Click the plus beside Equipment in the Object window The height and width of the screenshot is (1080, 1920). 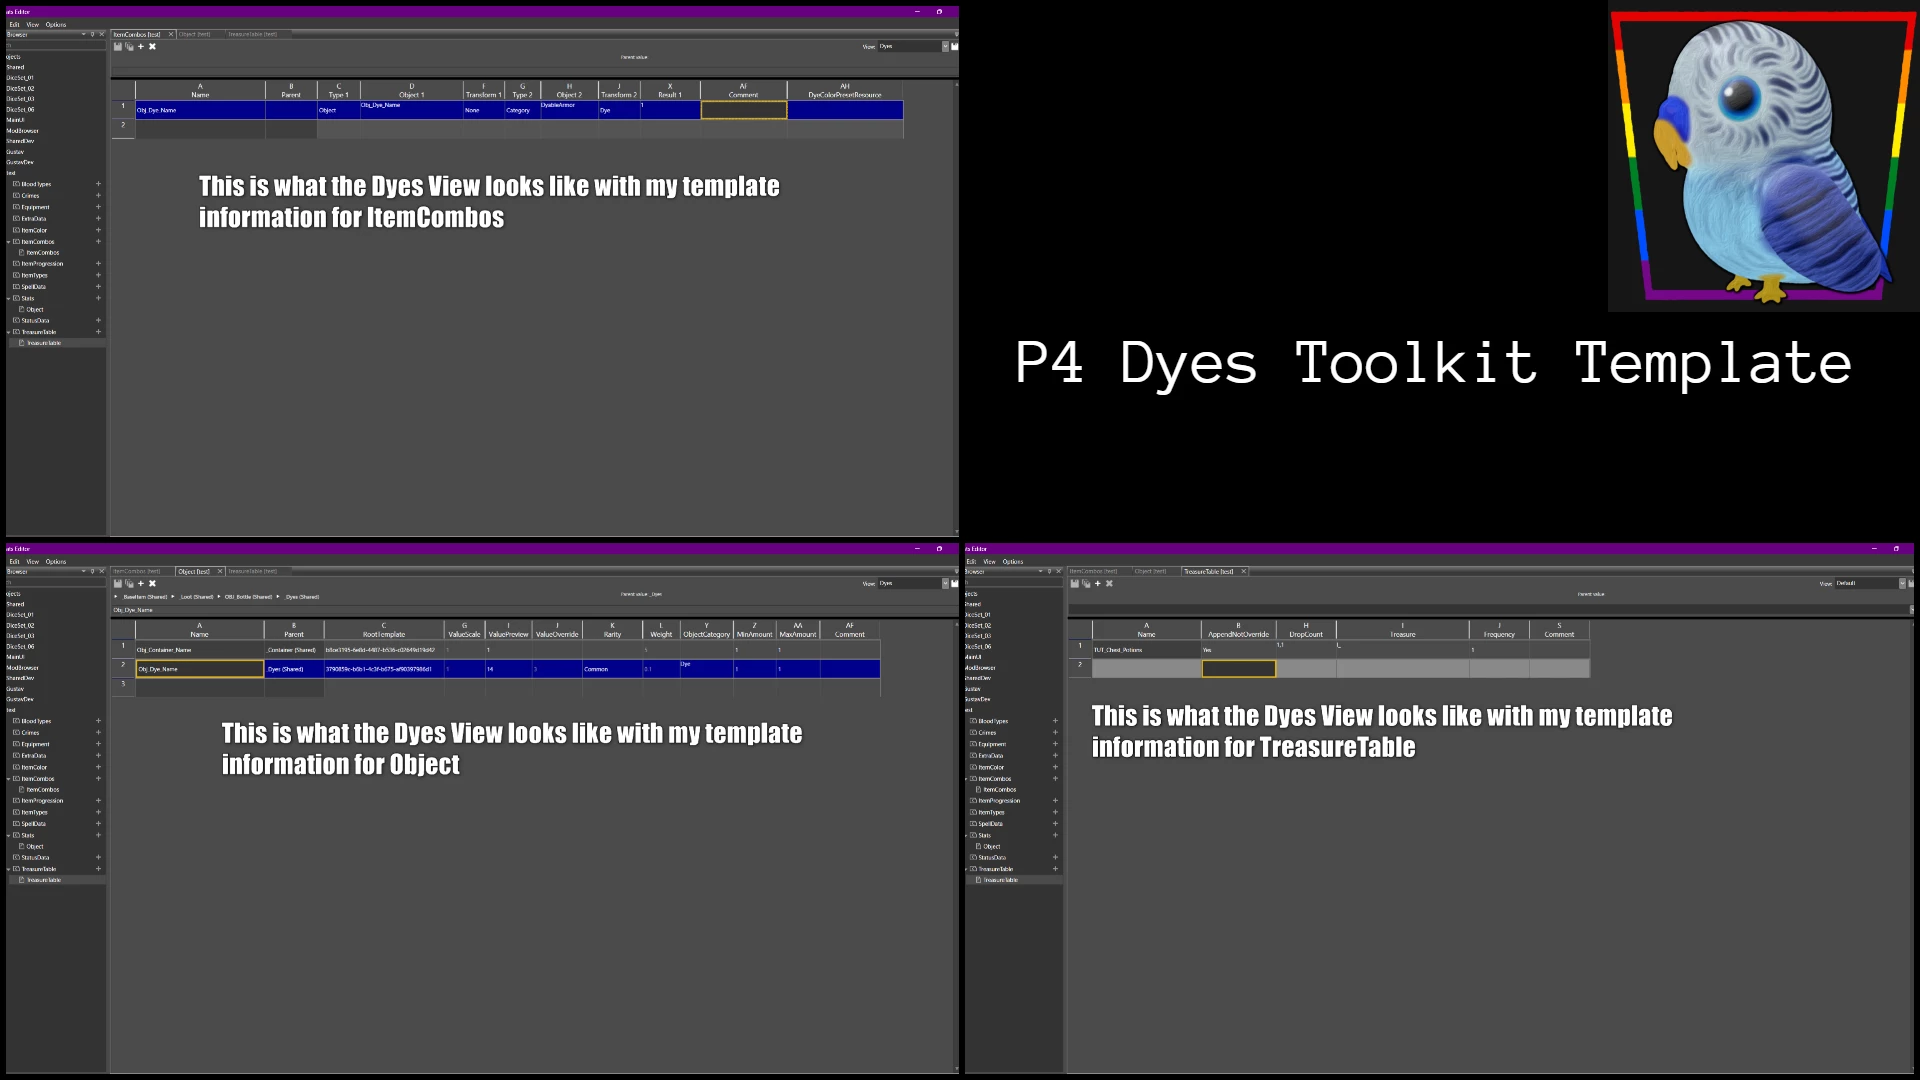[x=98, y=744]
